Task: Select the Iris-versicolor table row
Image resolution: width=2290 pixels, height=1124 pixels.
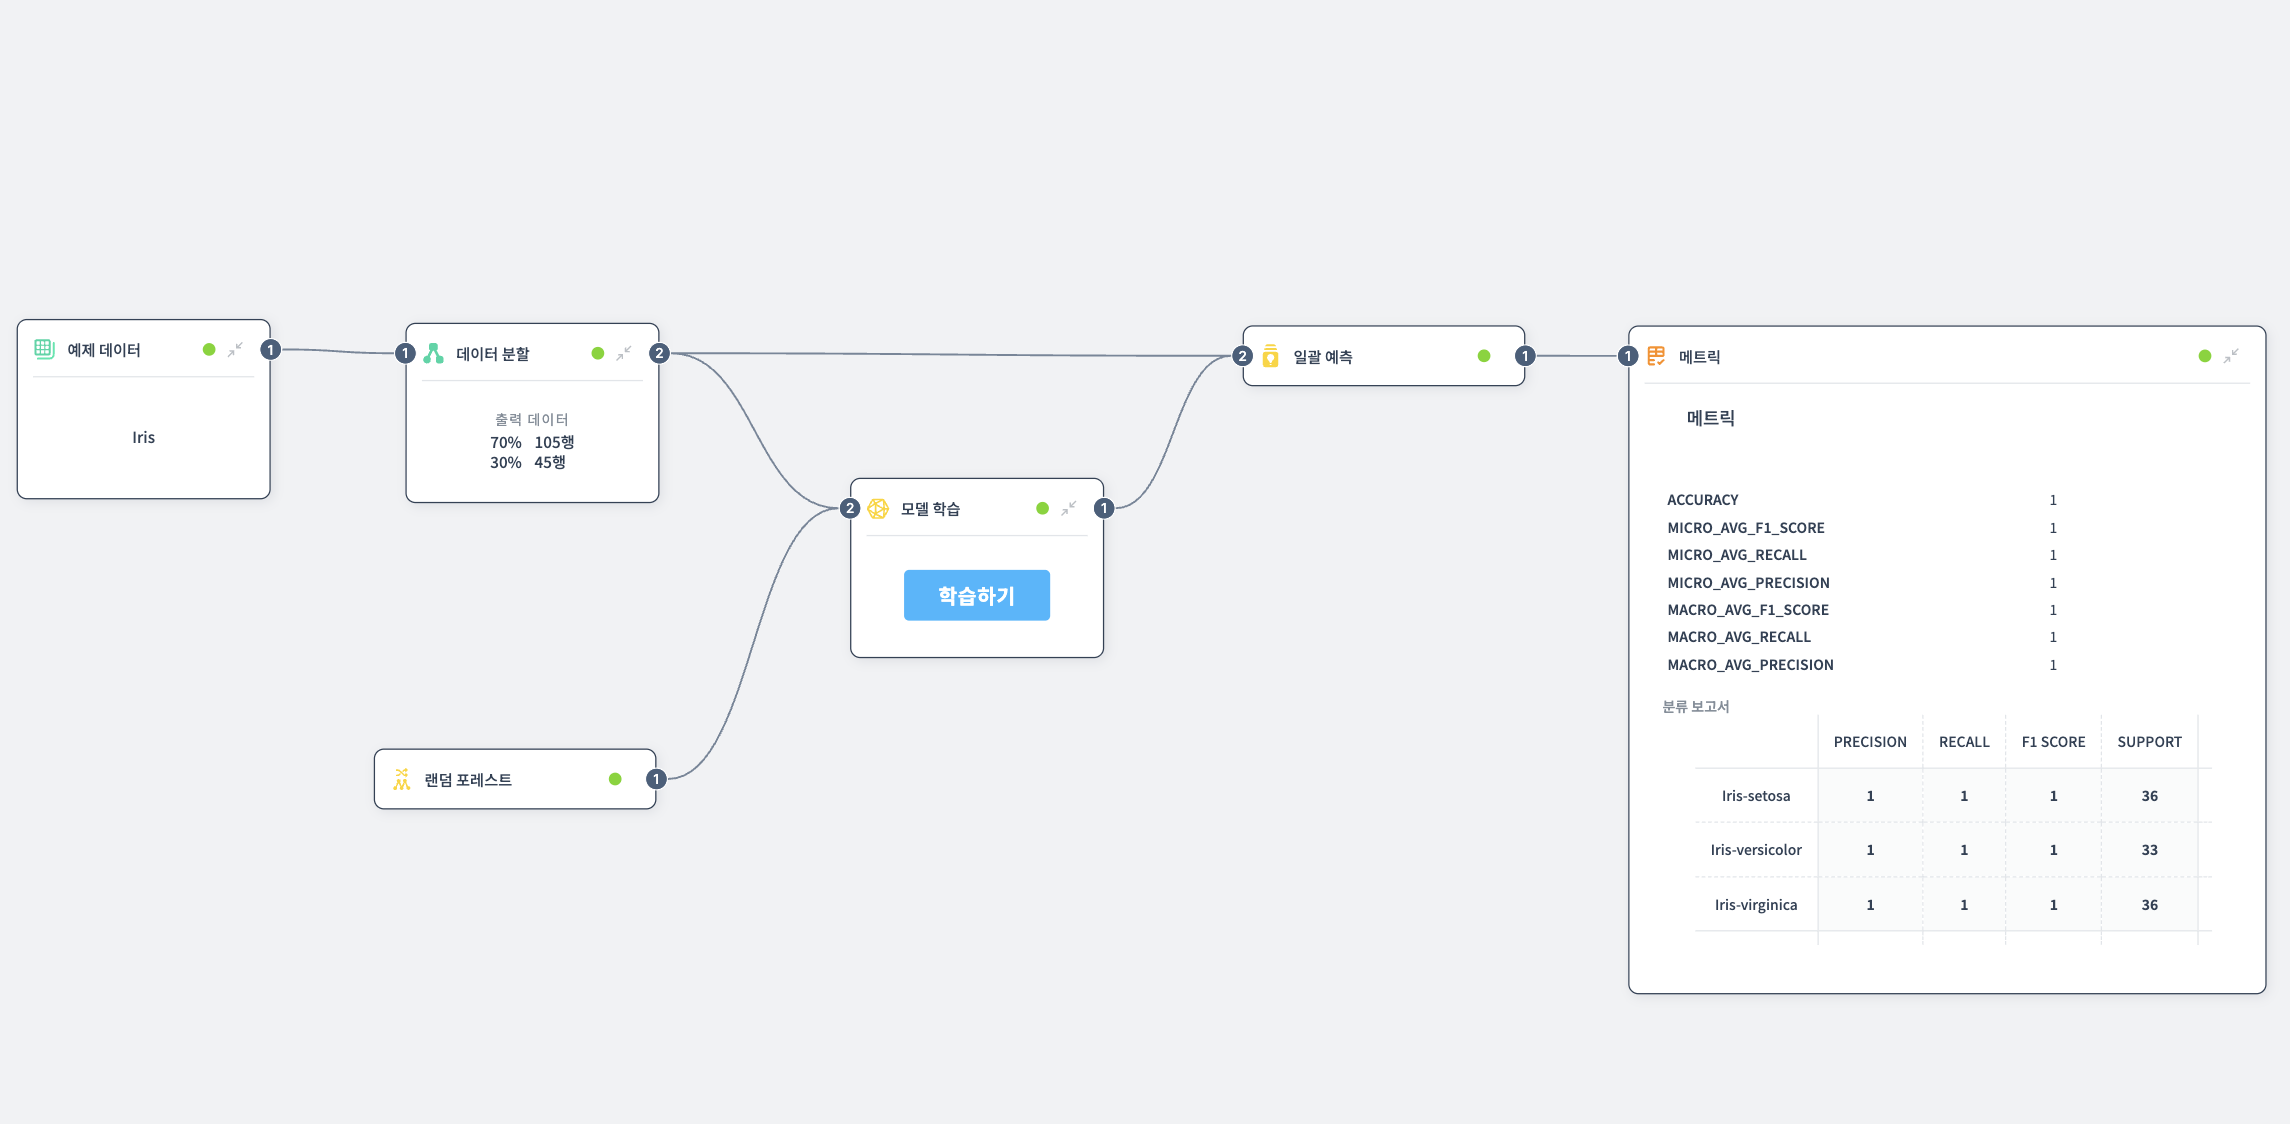Action: (x=1755, y=850)
